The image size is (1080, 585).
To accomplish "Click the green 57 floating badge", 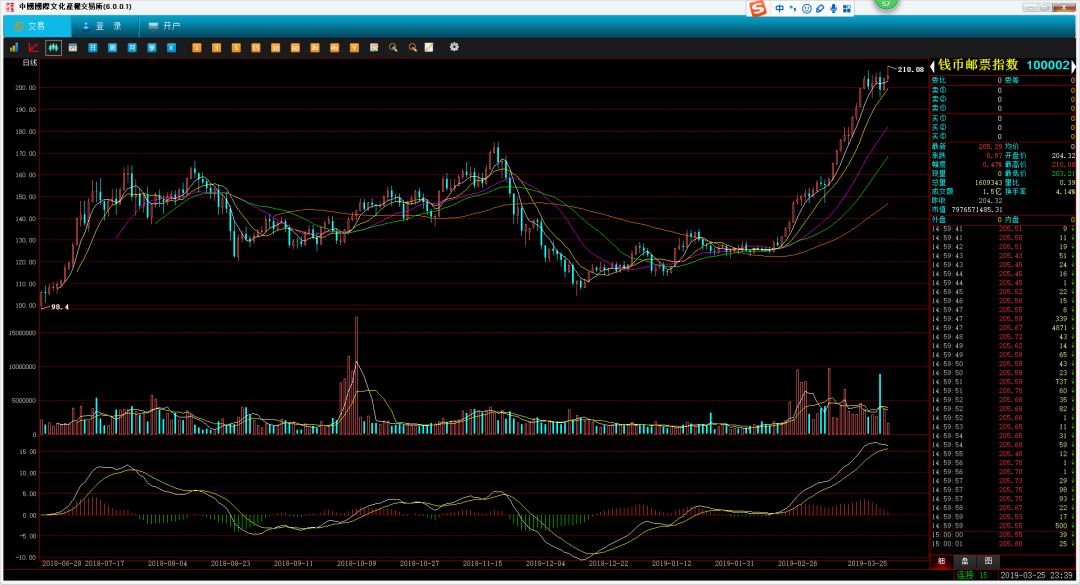I will [886, 3].
